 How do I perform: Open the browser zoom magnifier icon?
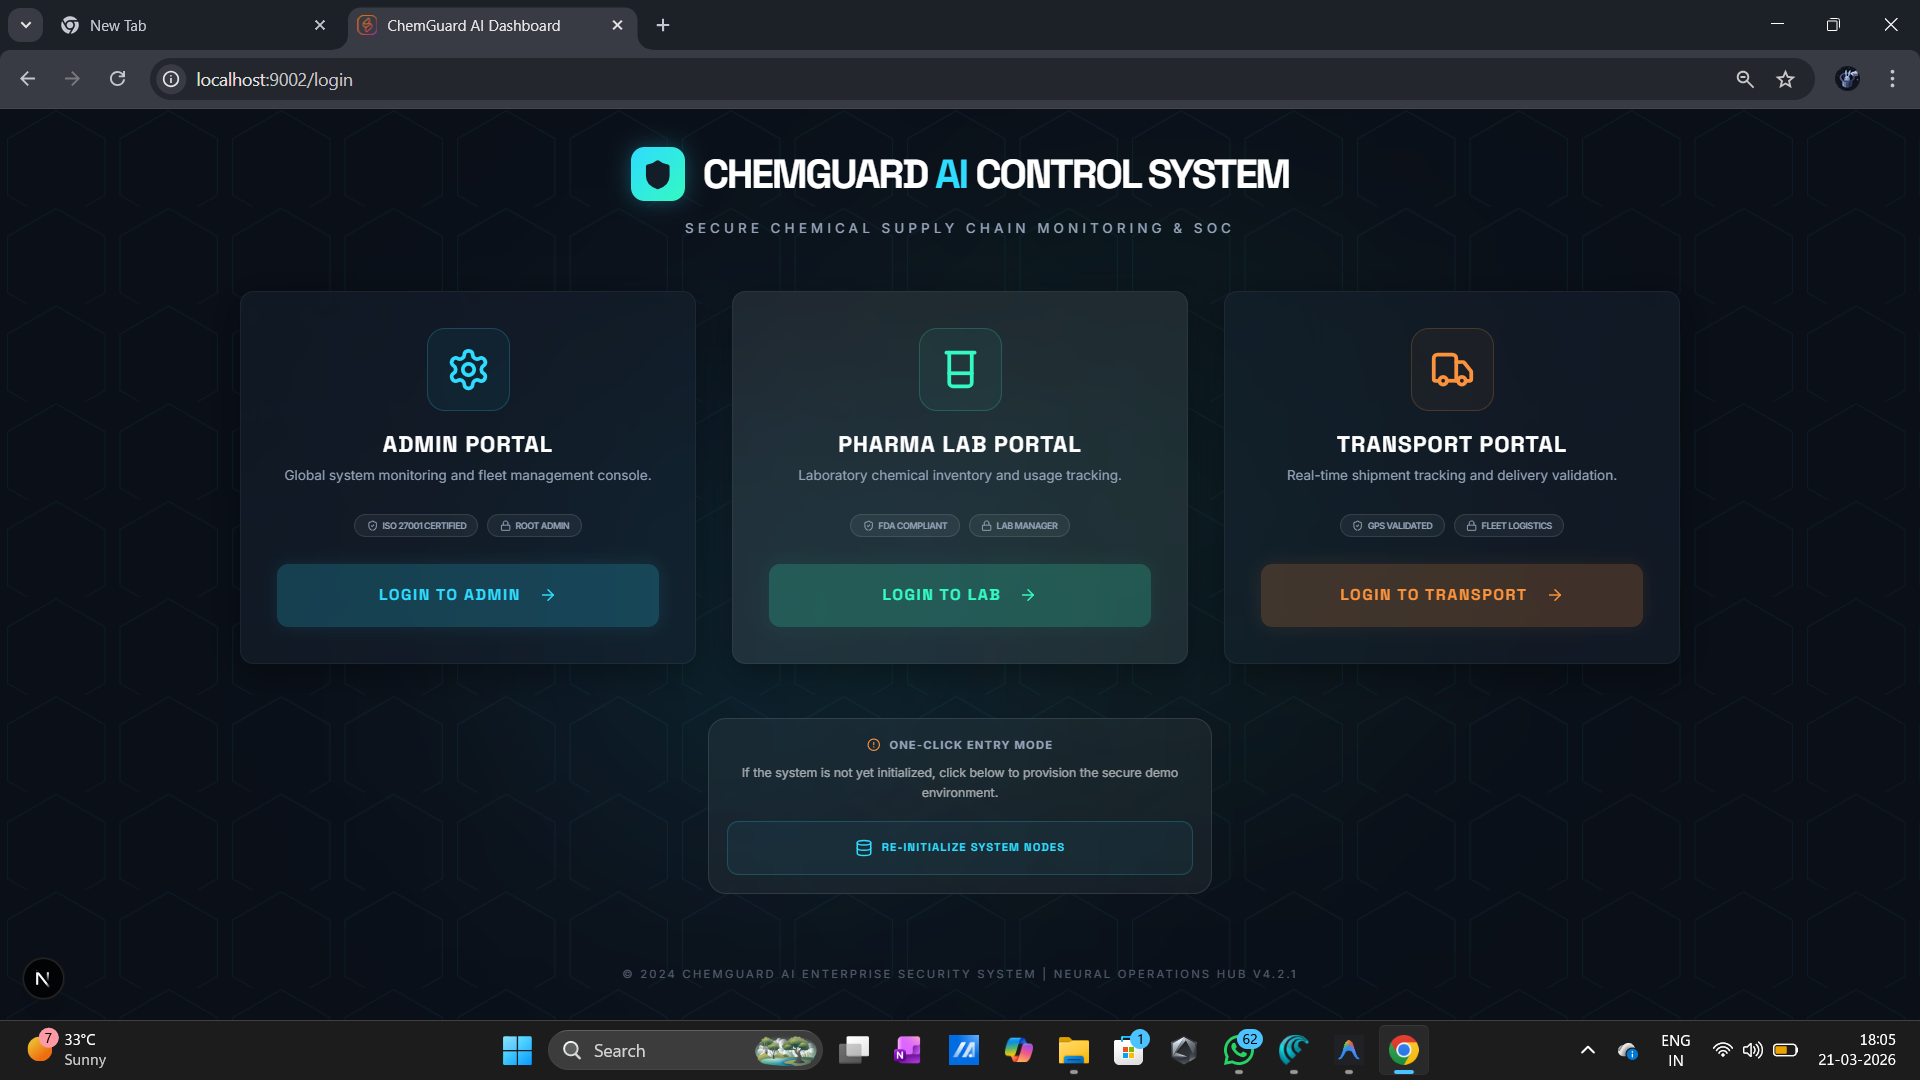[x=1745, y=79]
